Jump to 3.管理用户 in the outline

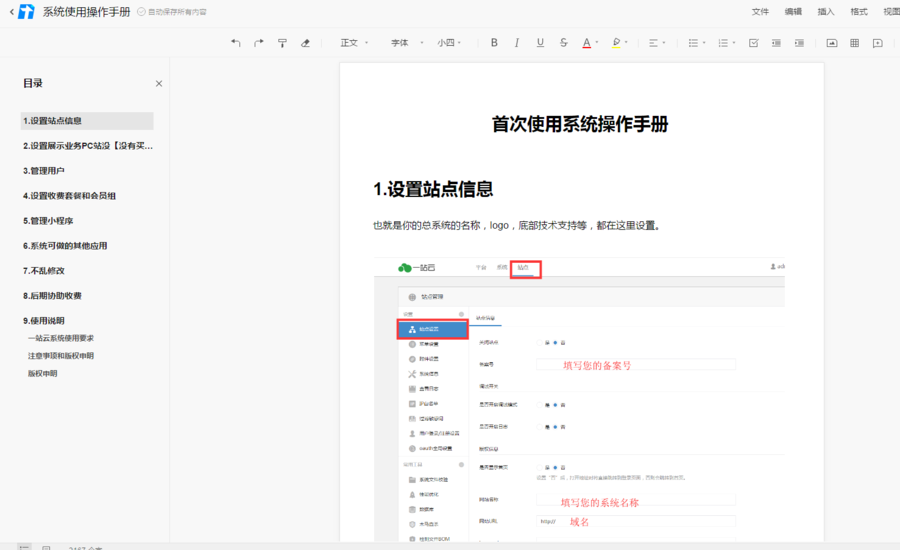pos(44,171)
